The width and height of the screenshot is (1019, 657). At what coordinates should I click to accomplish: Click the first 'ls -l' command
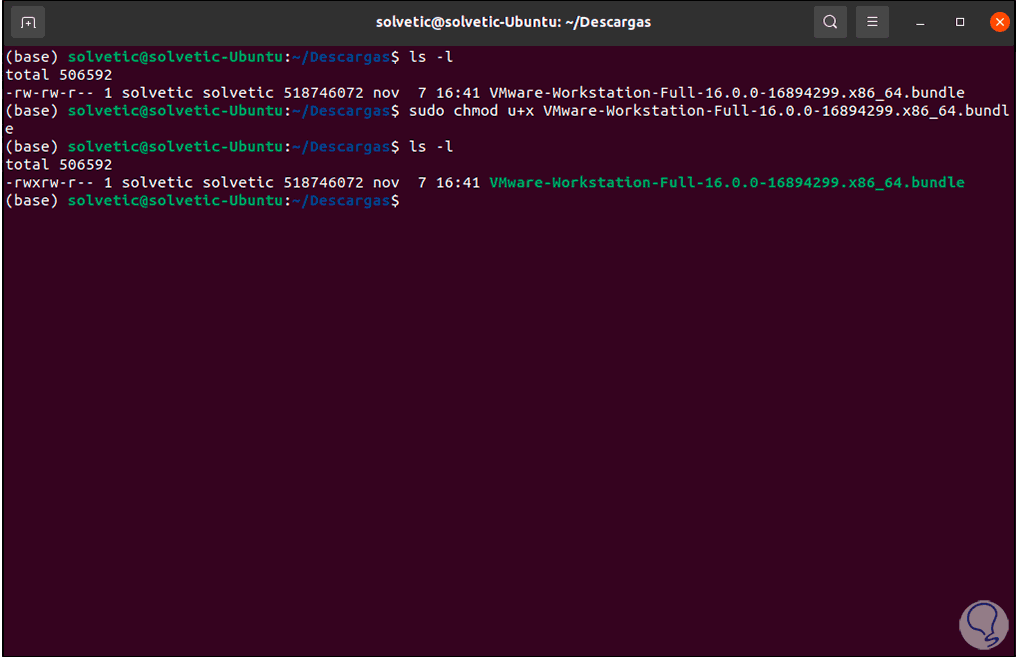click(x=431, y=57)
